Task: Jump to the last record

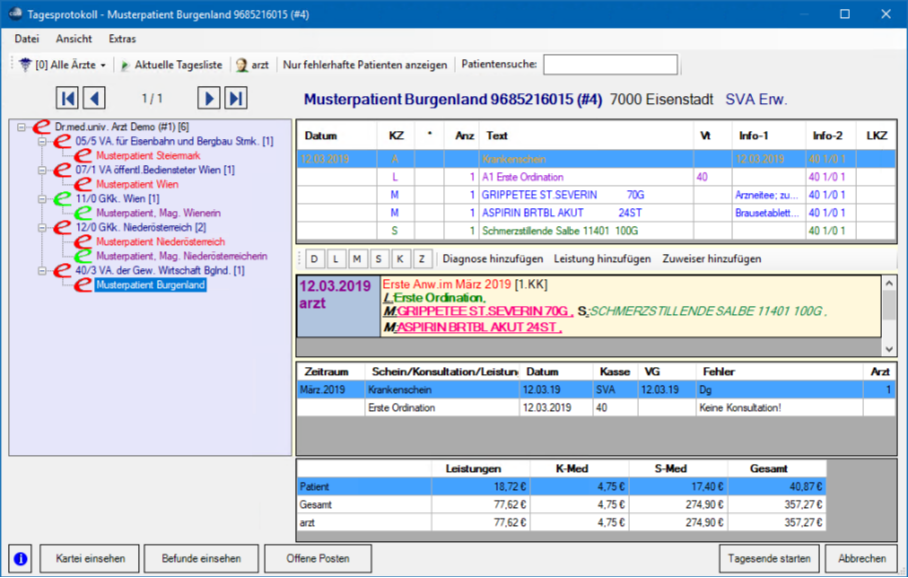Action: 236,98
